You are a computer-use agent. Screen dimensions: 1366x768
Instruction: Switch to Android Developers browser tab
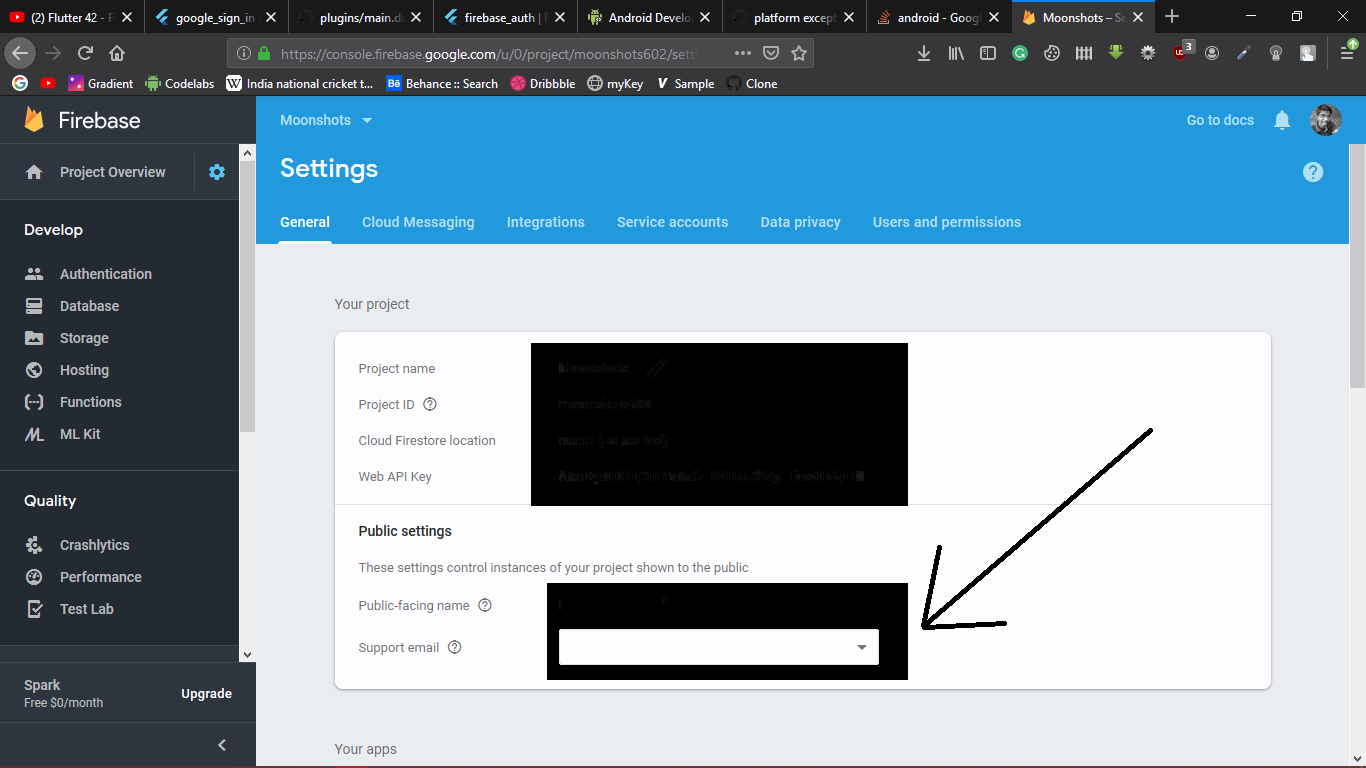pos(650,17)
